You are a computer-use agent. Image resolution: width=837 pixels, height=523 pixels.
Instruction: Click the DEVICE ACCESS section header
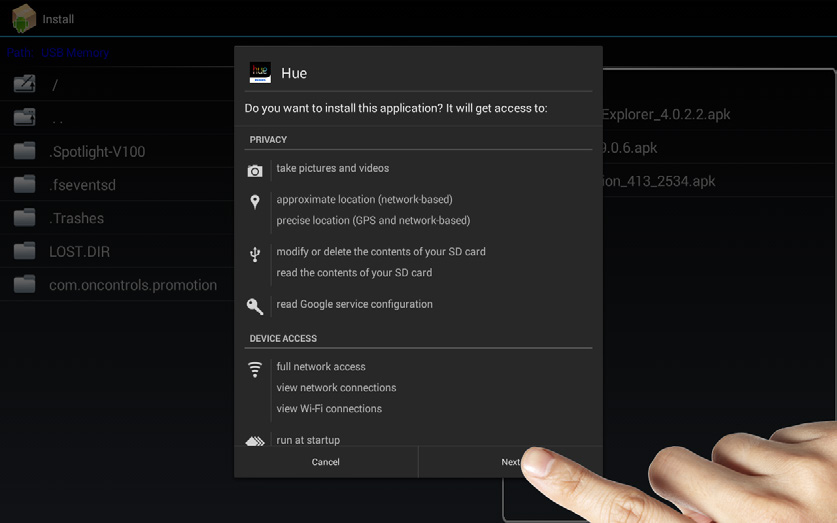coord(283,339)
